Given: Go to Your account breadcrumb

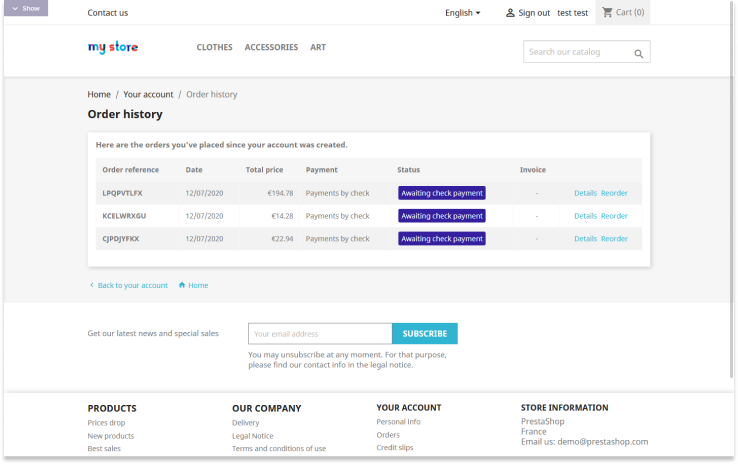Looking at the screenshot, I should (x=148, y=94).
